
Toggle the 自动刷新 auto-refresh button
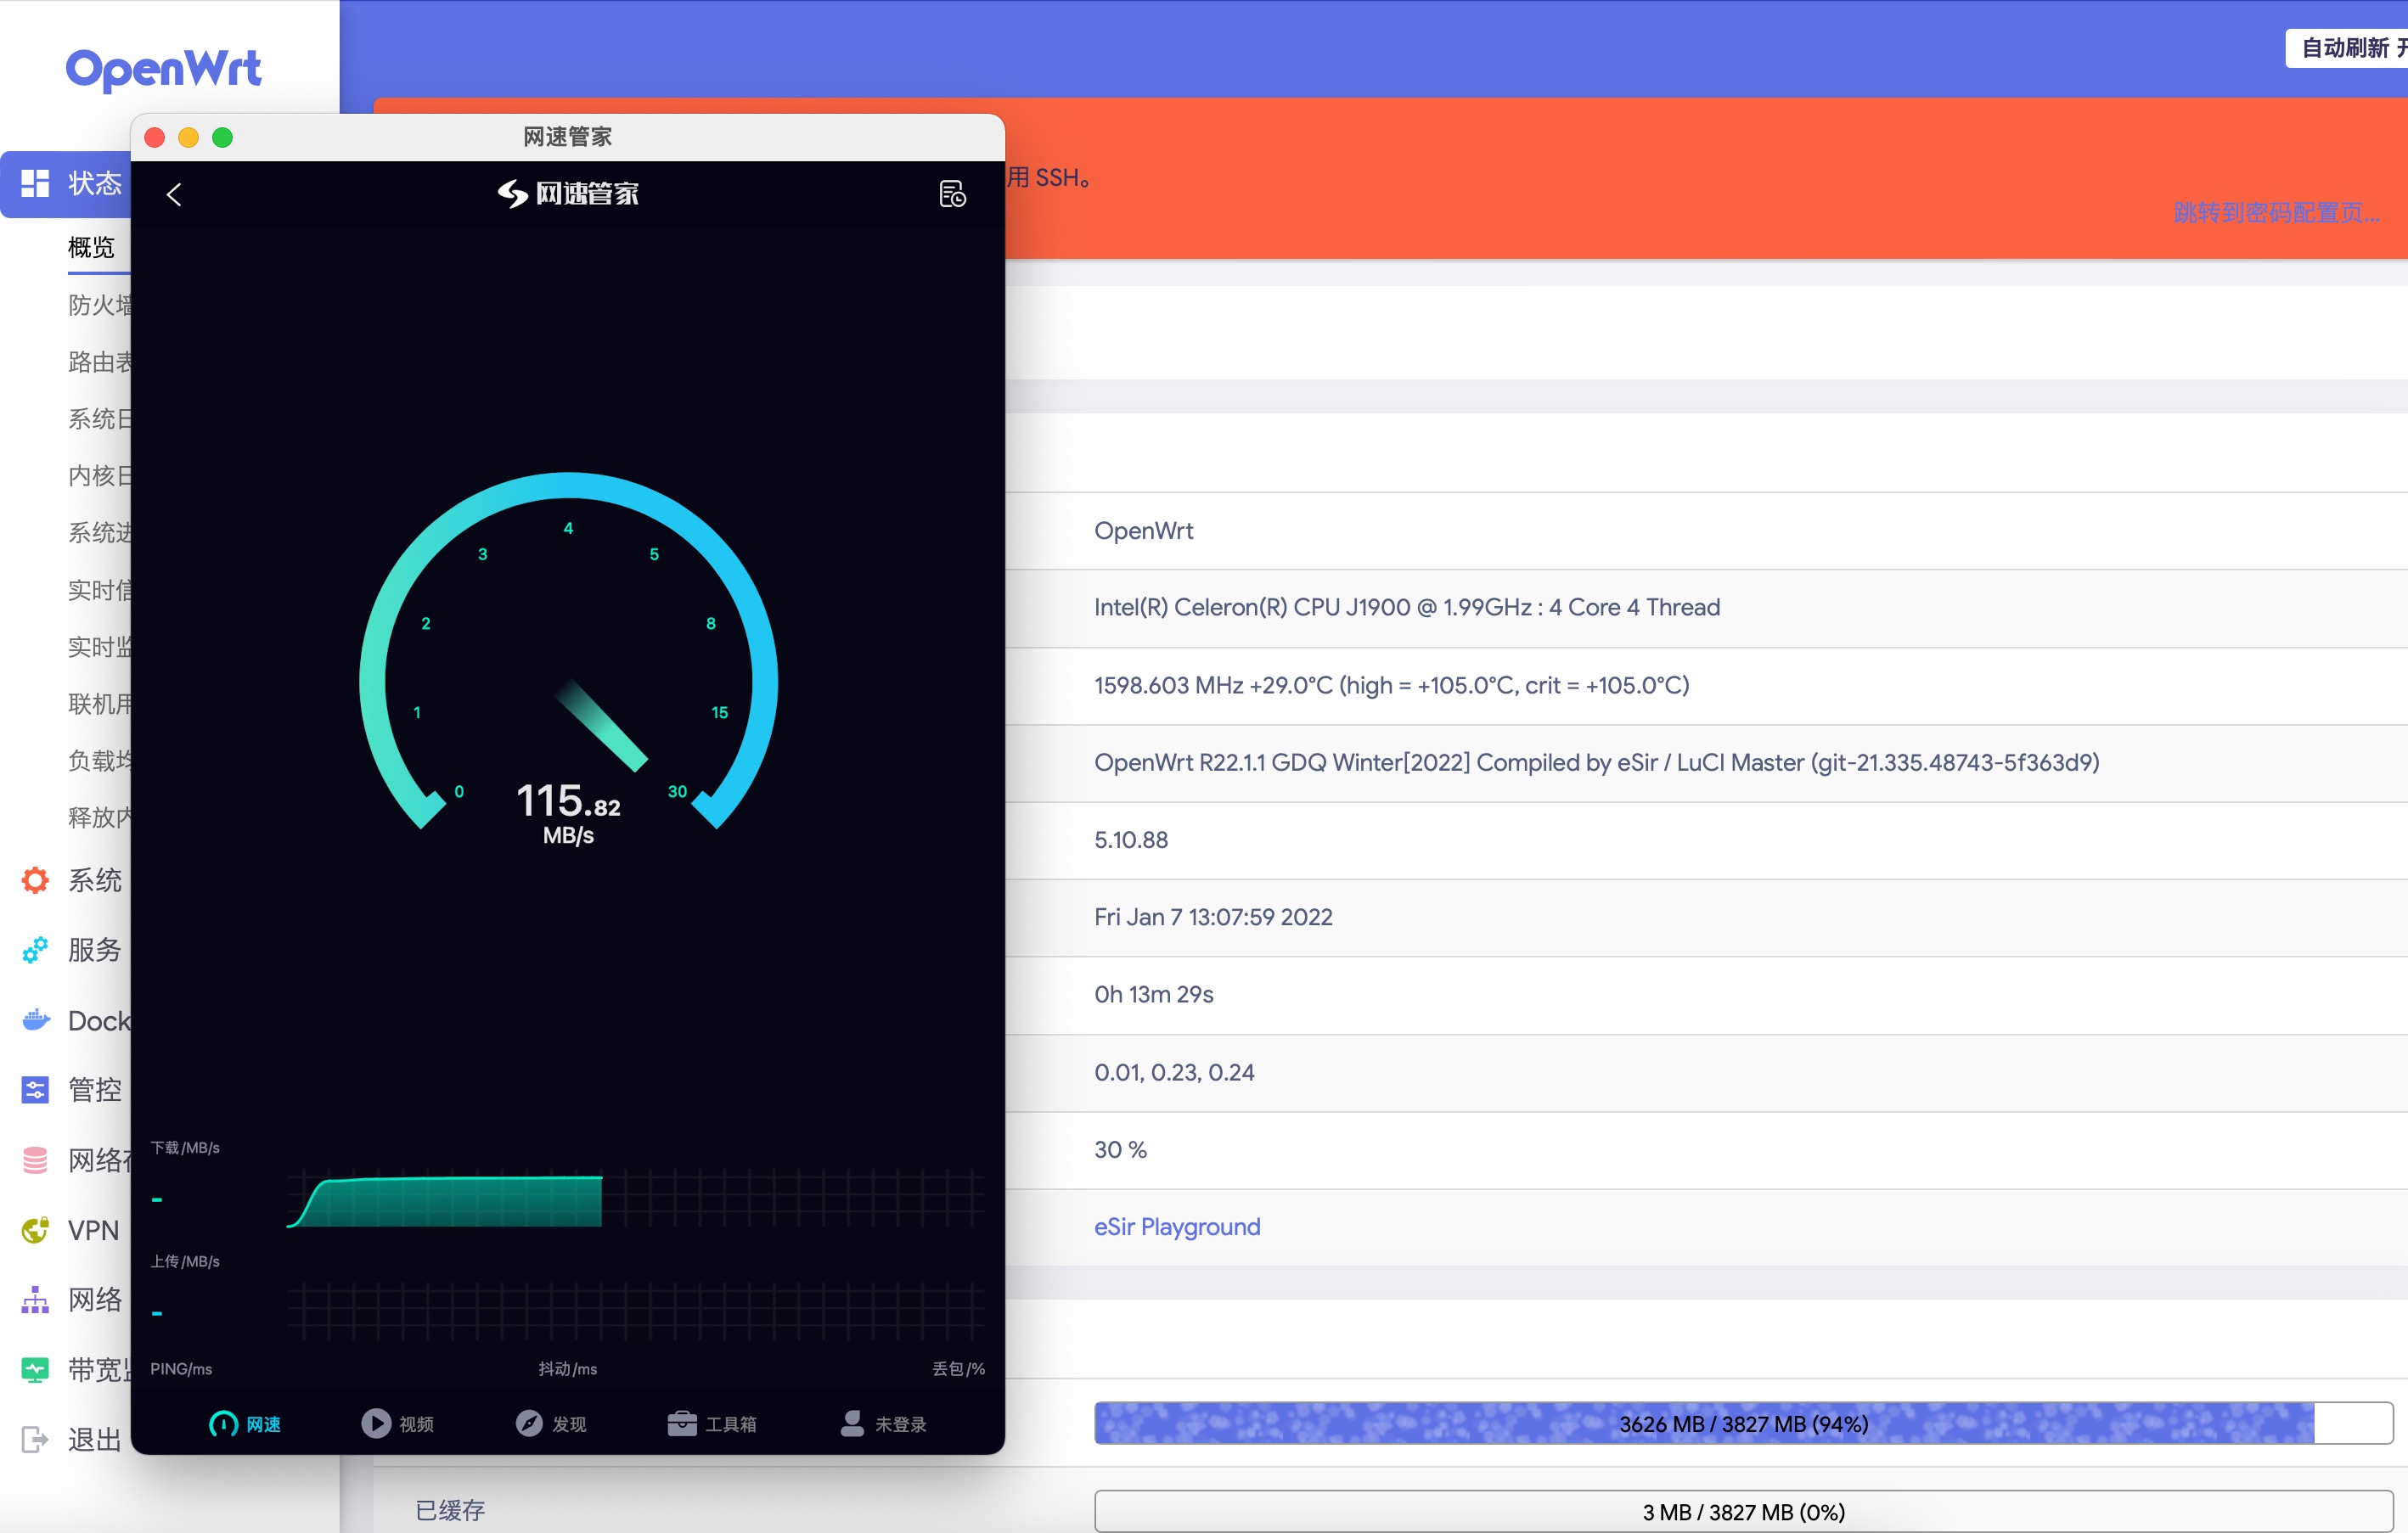point(2346,48)
